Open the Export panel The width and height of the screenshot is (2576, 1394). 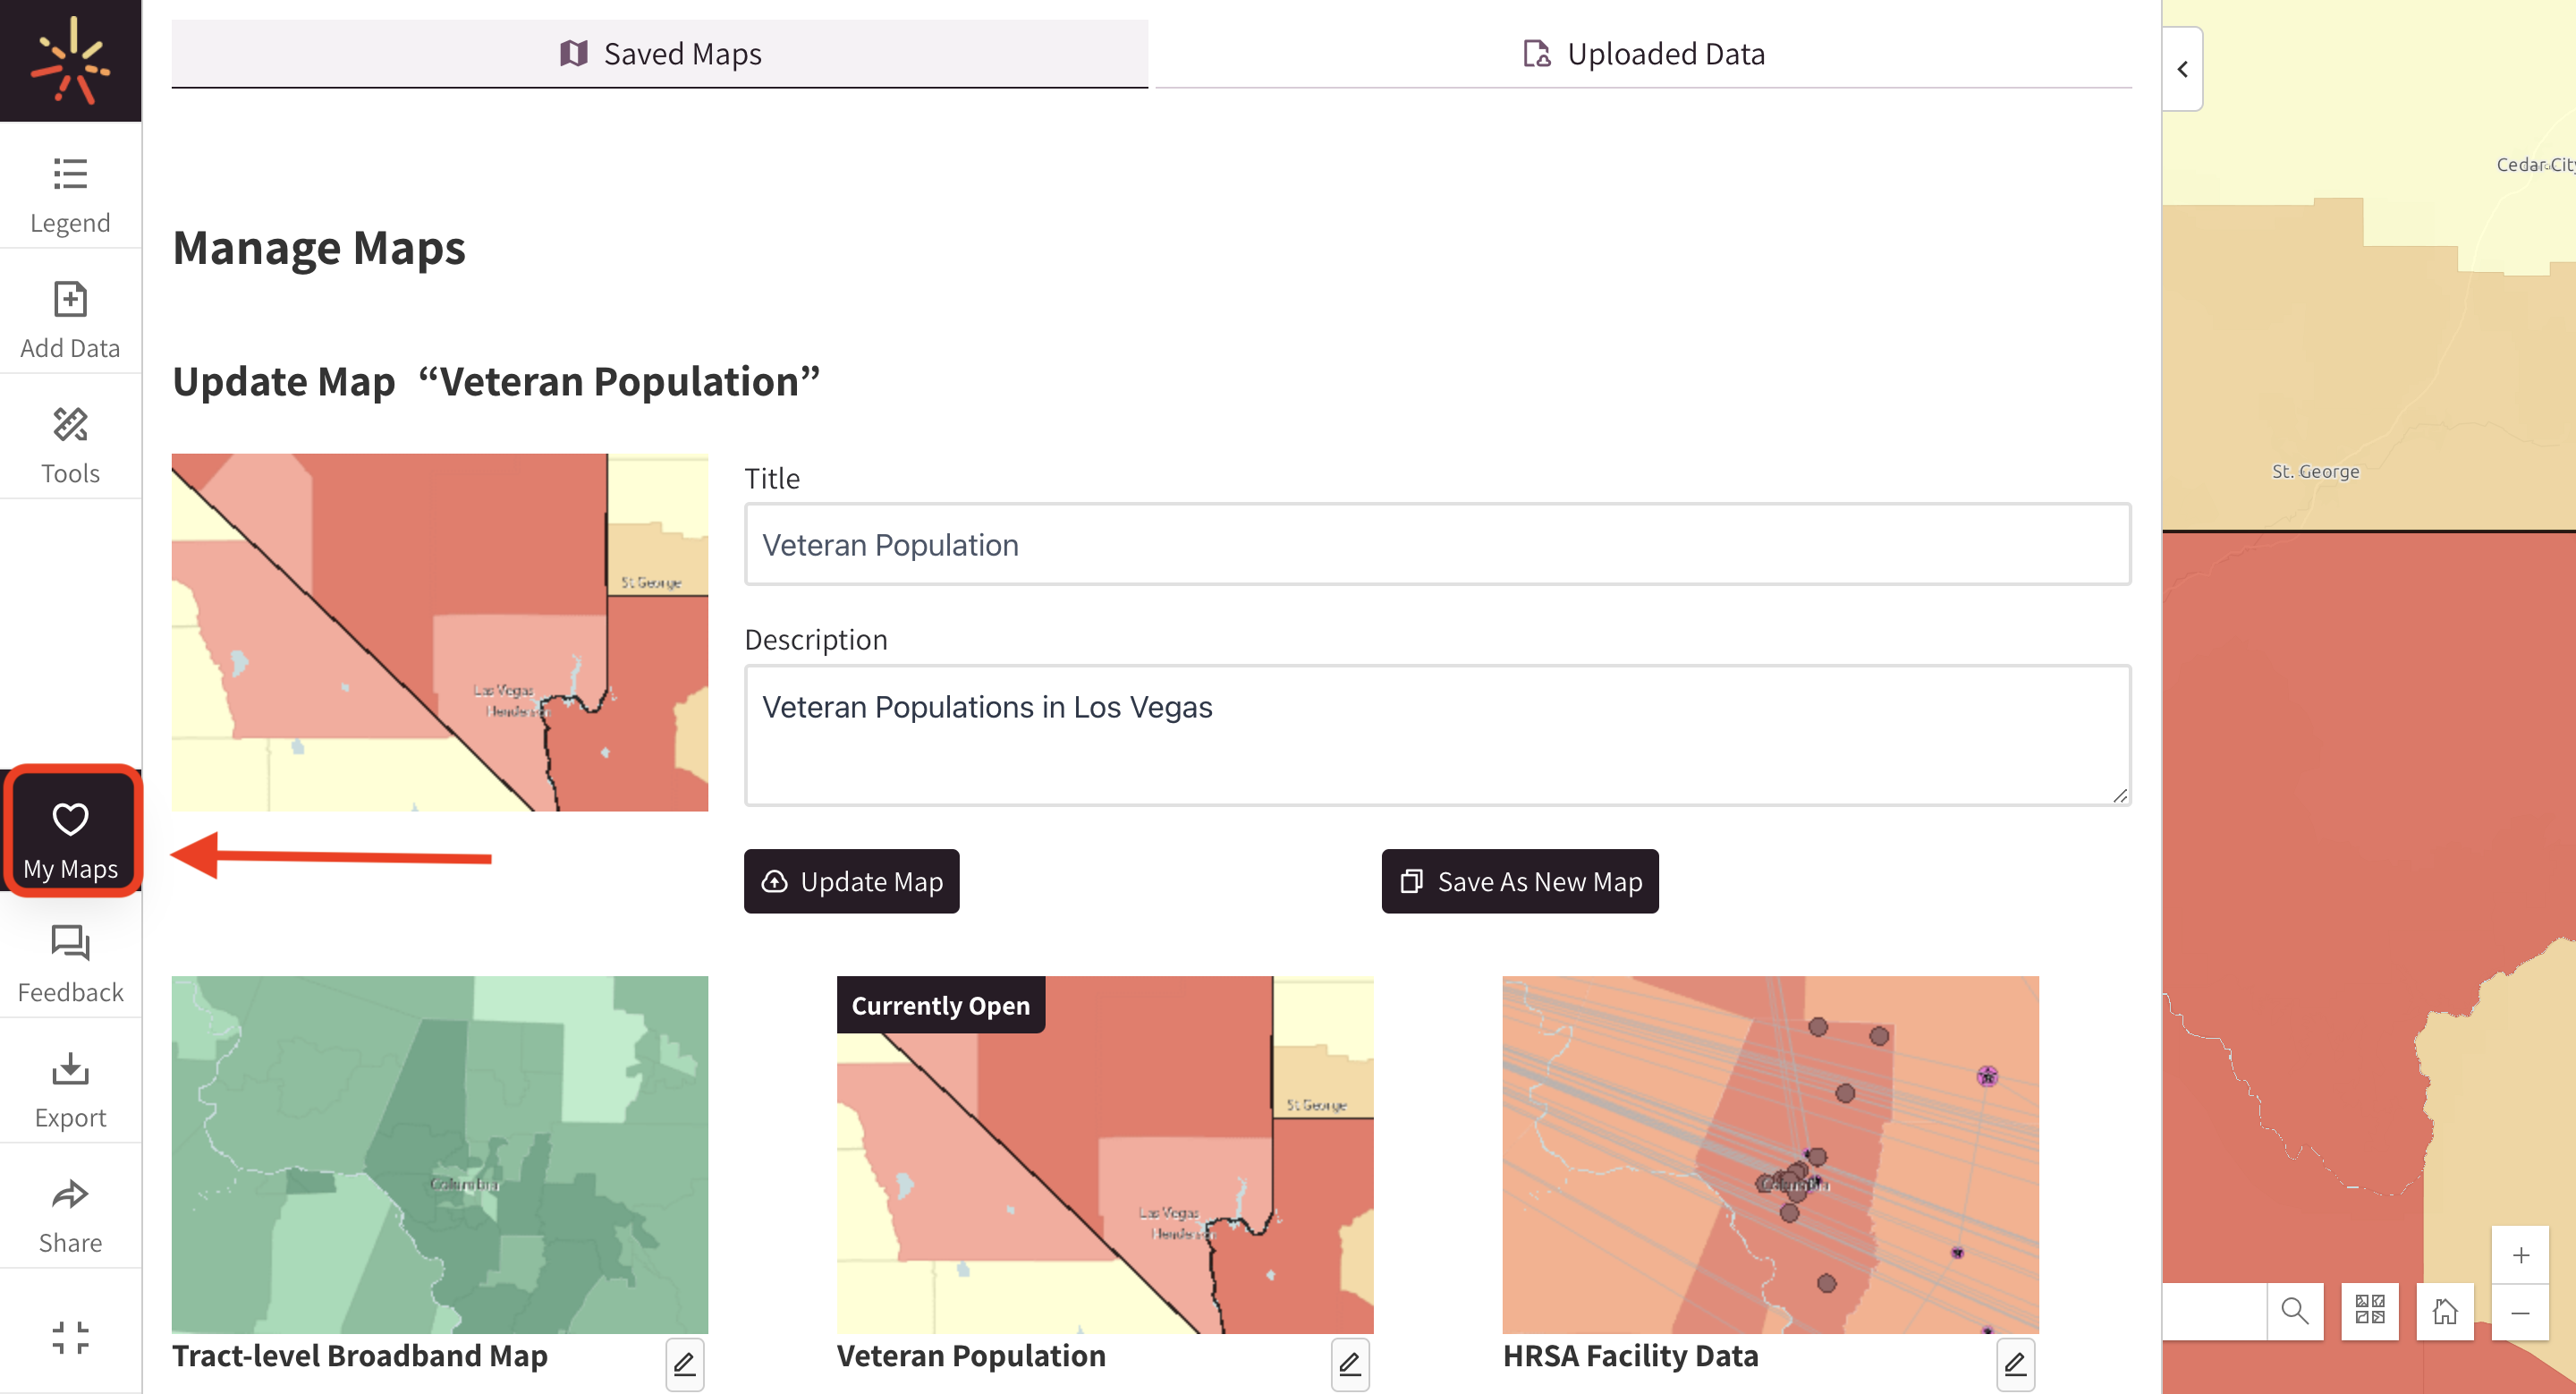[x=70, y=1086]
